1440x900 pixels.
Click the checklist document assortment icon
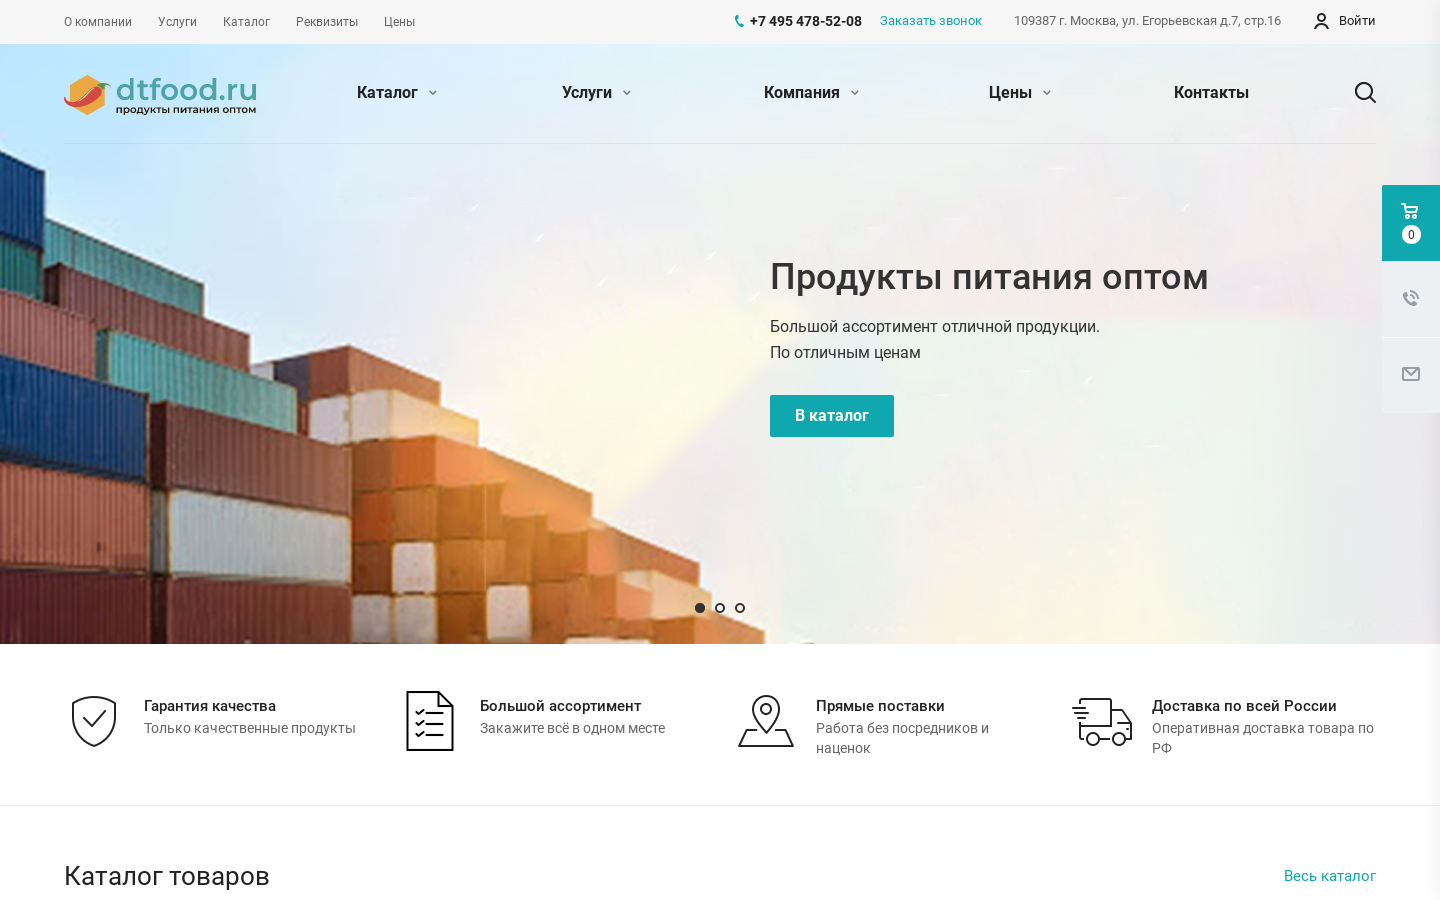(x=430, y=721)
